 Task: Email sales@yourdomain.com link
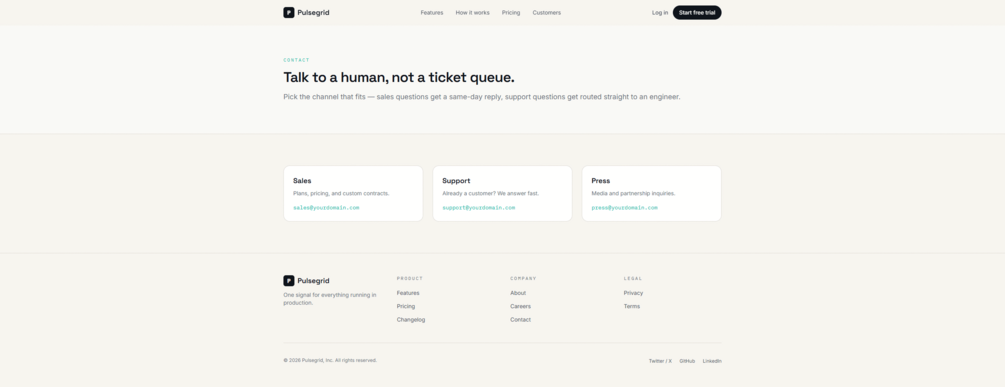click(326, 208)
